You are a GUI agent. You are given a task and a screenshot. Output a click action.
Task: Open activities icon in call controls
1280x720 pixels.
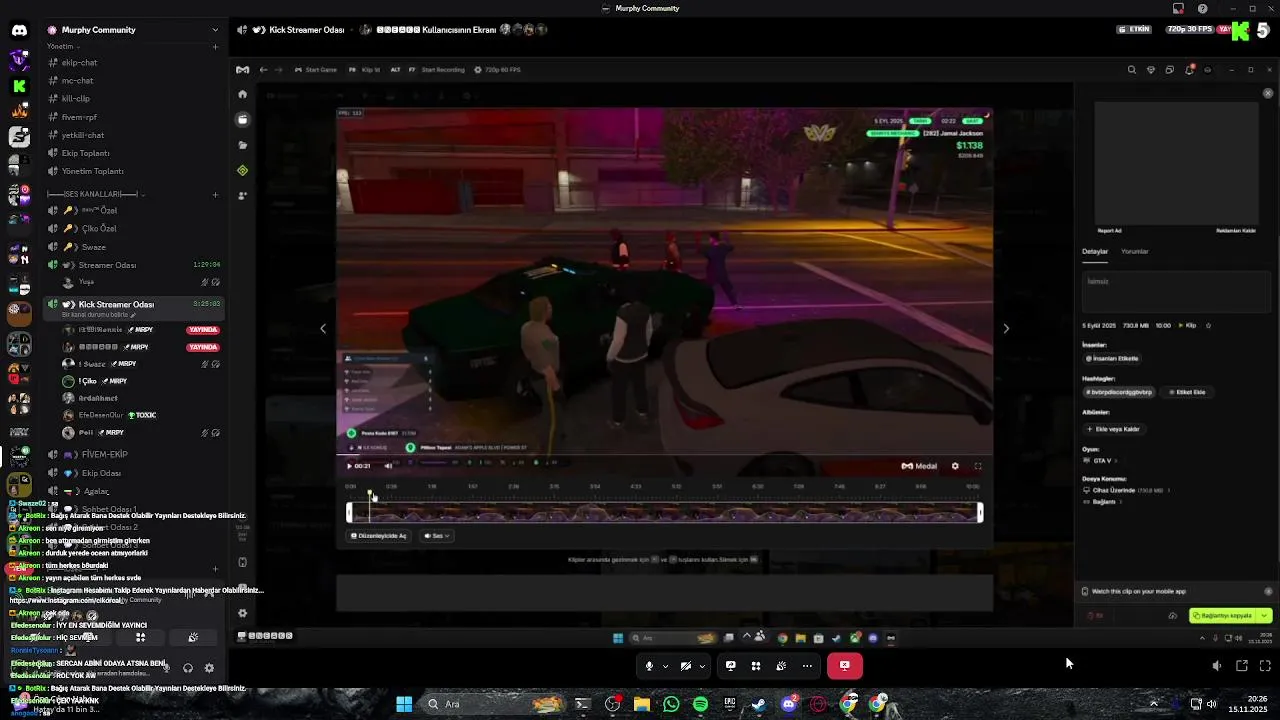(756, 666)
